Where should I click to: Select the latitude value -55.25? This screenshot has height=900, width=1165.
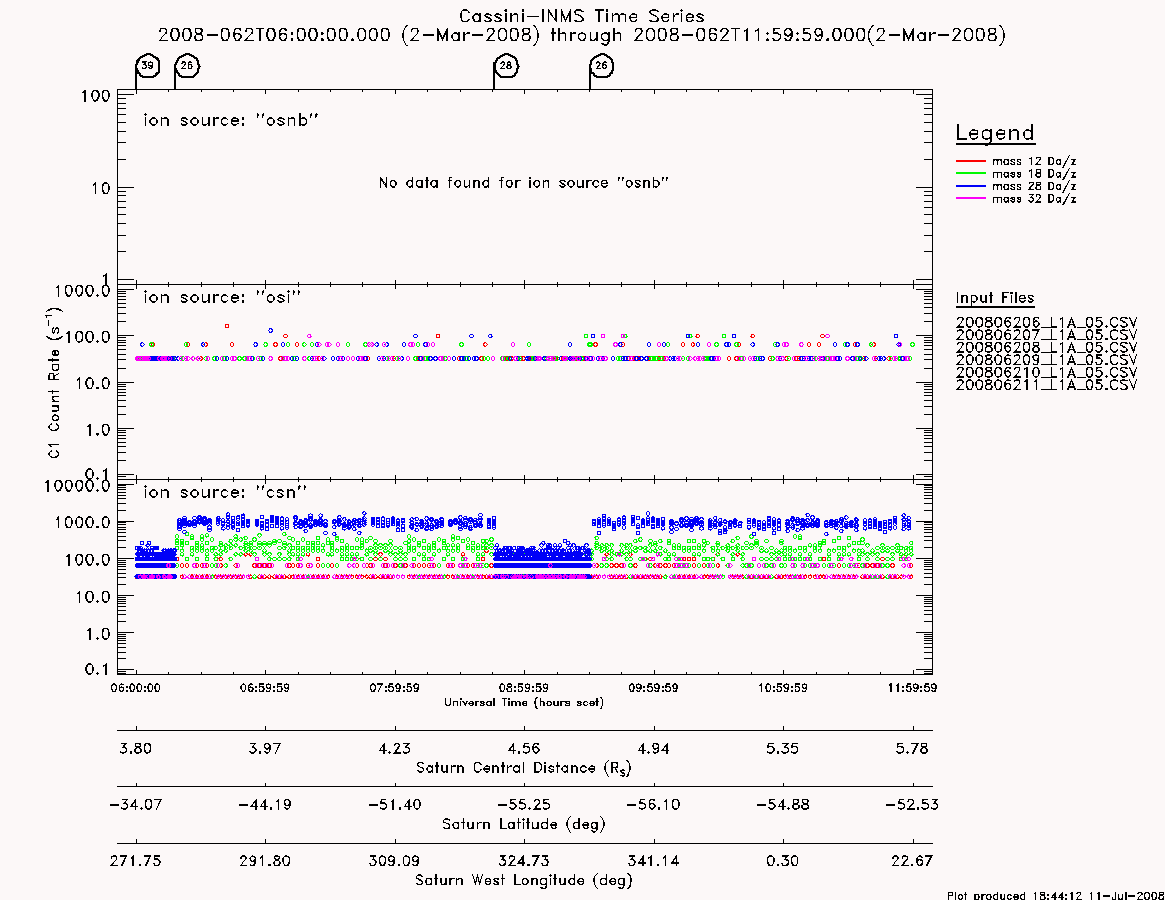[x=524, y=805]
